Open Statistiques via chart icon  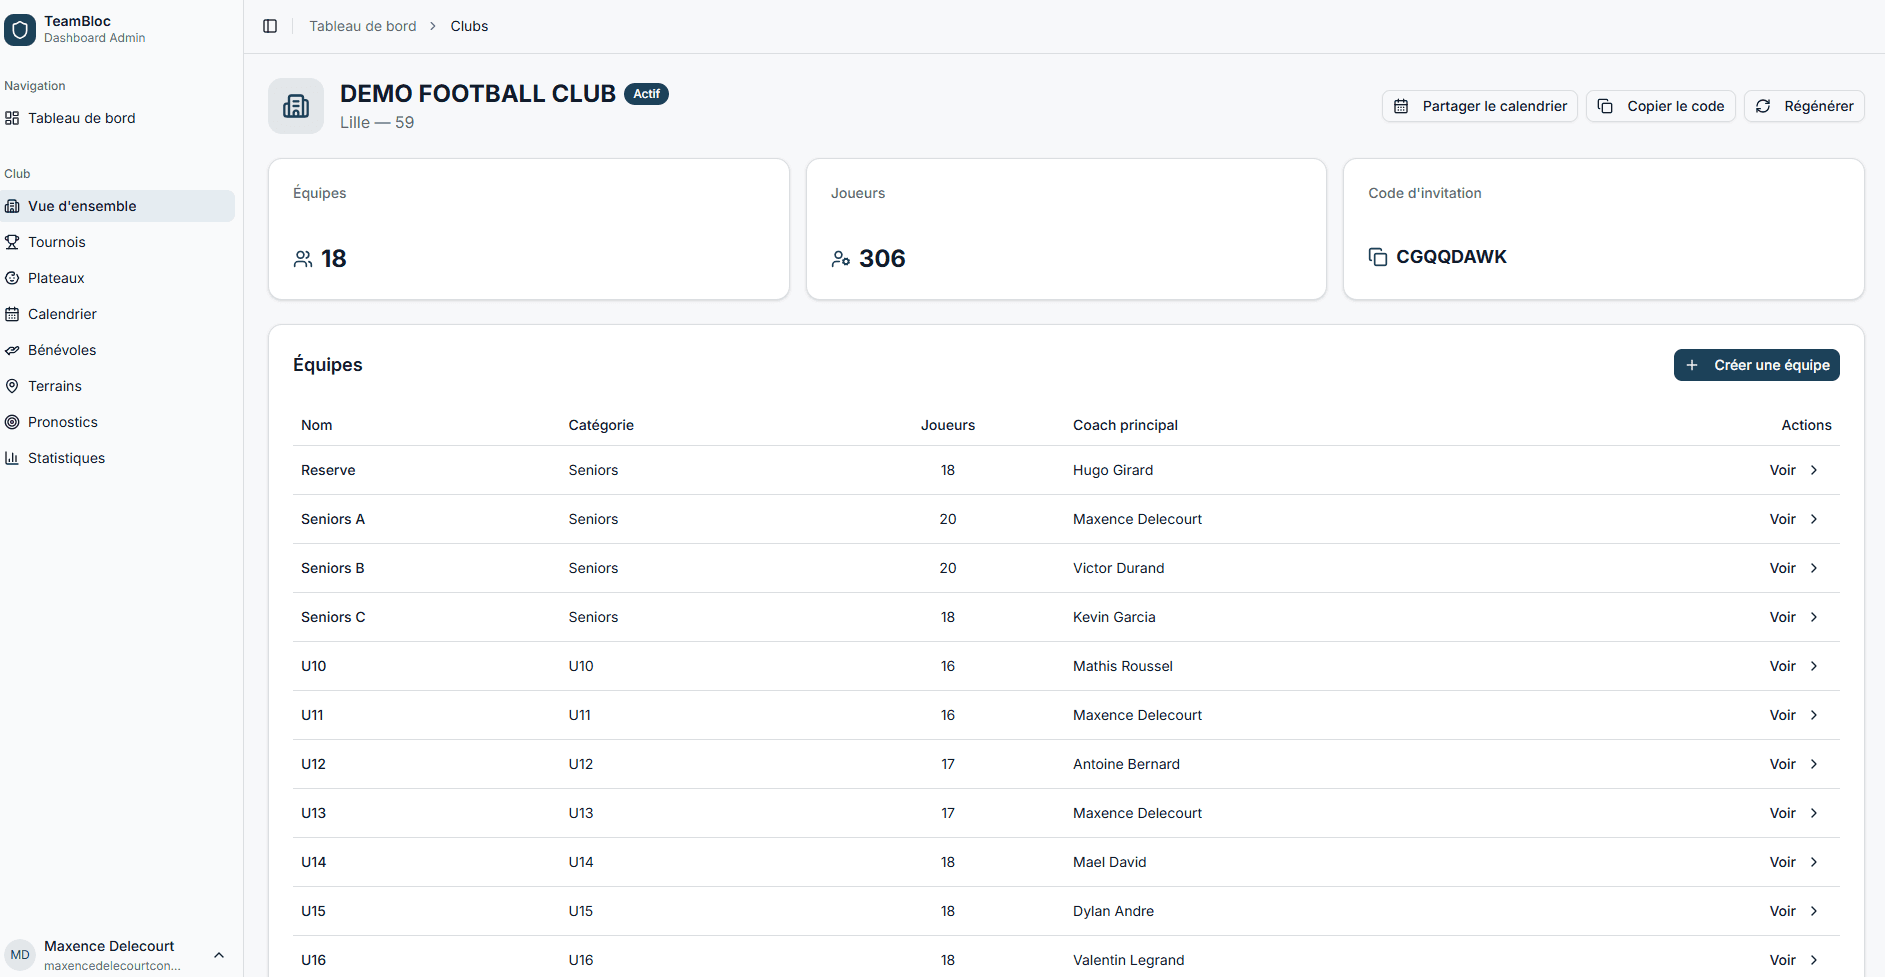(x=12, y=458)
